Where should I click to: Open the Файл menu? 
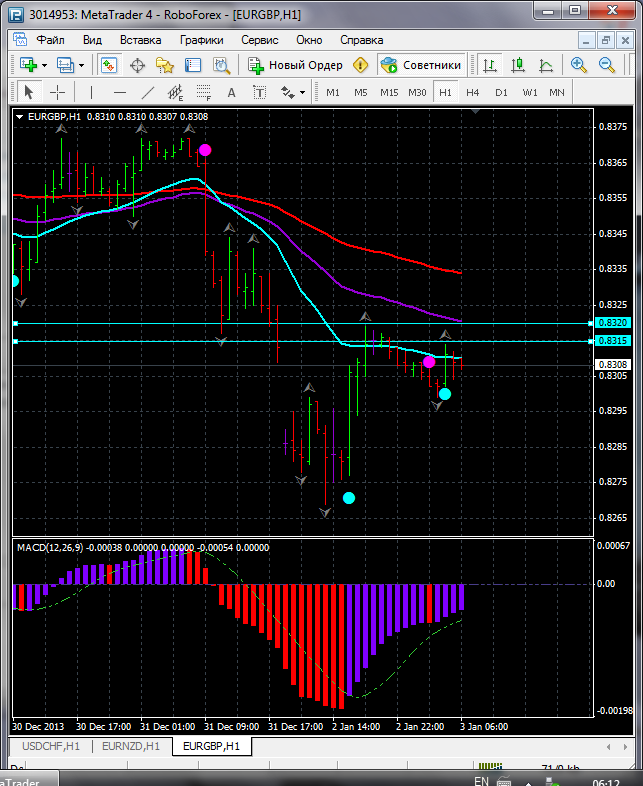click(x=50, y=40)
